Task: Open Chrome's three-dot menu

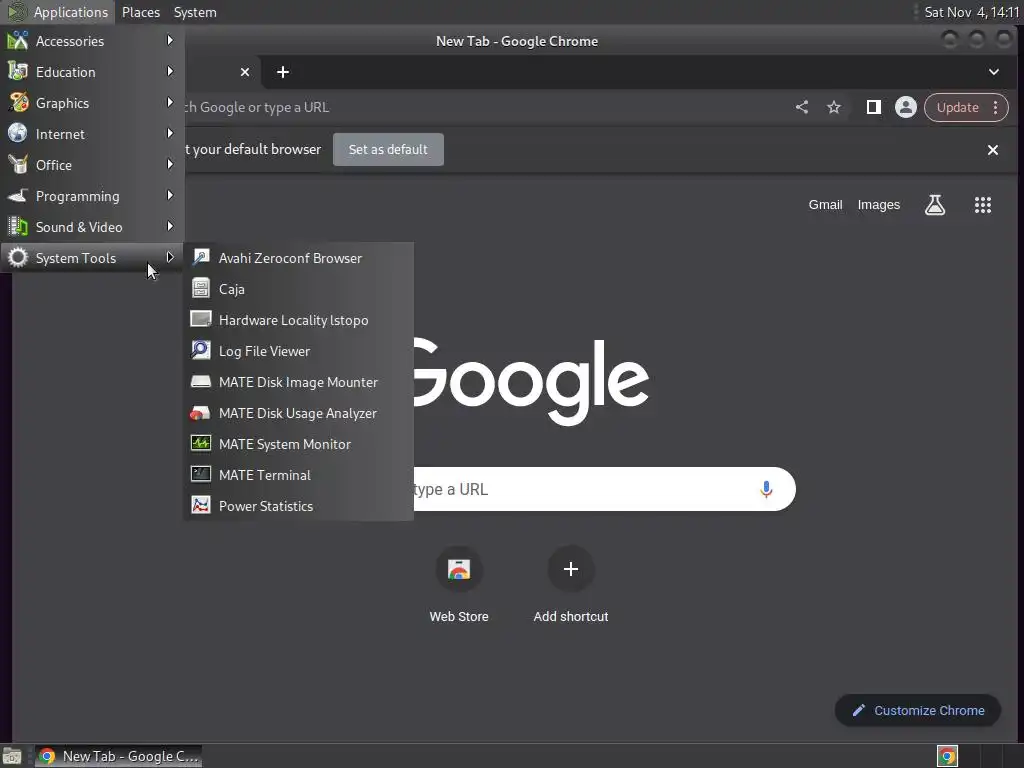Action: [995, 107]
